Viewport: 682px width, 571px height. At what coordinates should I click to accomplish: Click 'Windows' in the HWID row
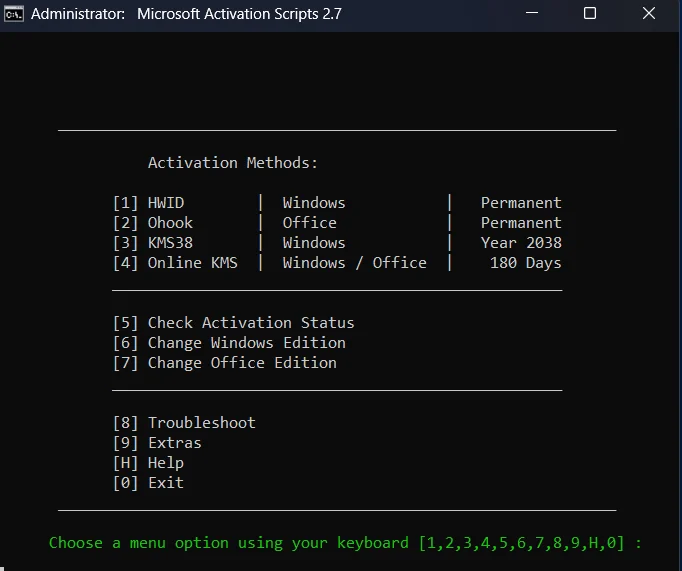[314, 203]
